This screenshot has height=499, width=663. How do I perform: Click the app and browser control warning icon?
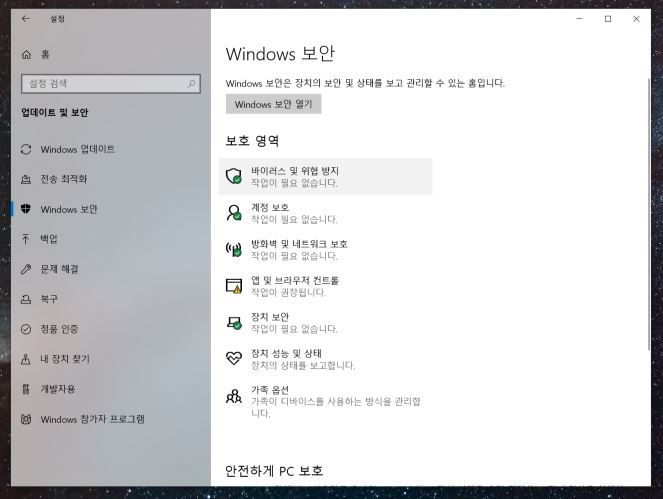233,286
